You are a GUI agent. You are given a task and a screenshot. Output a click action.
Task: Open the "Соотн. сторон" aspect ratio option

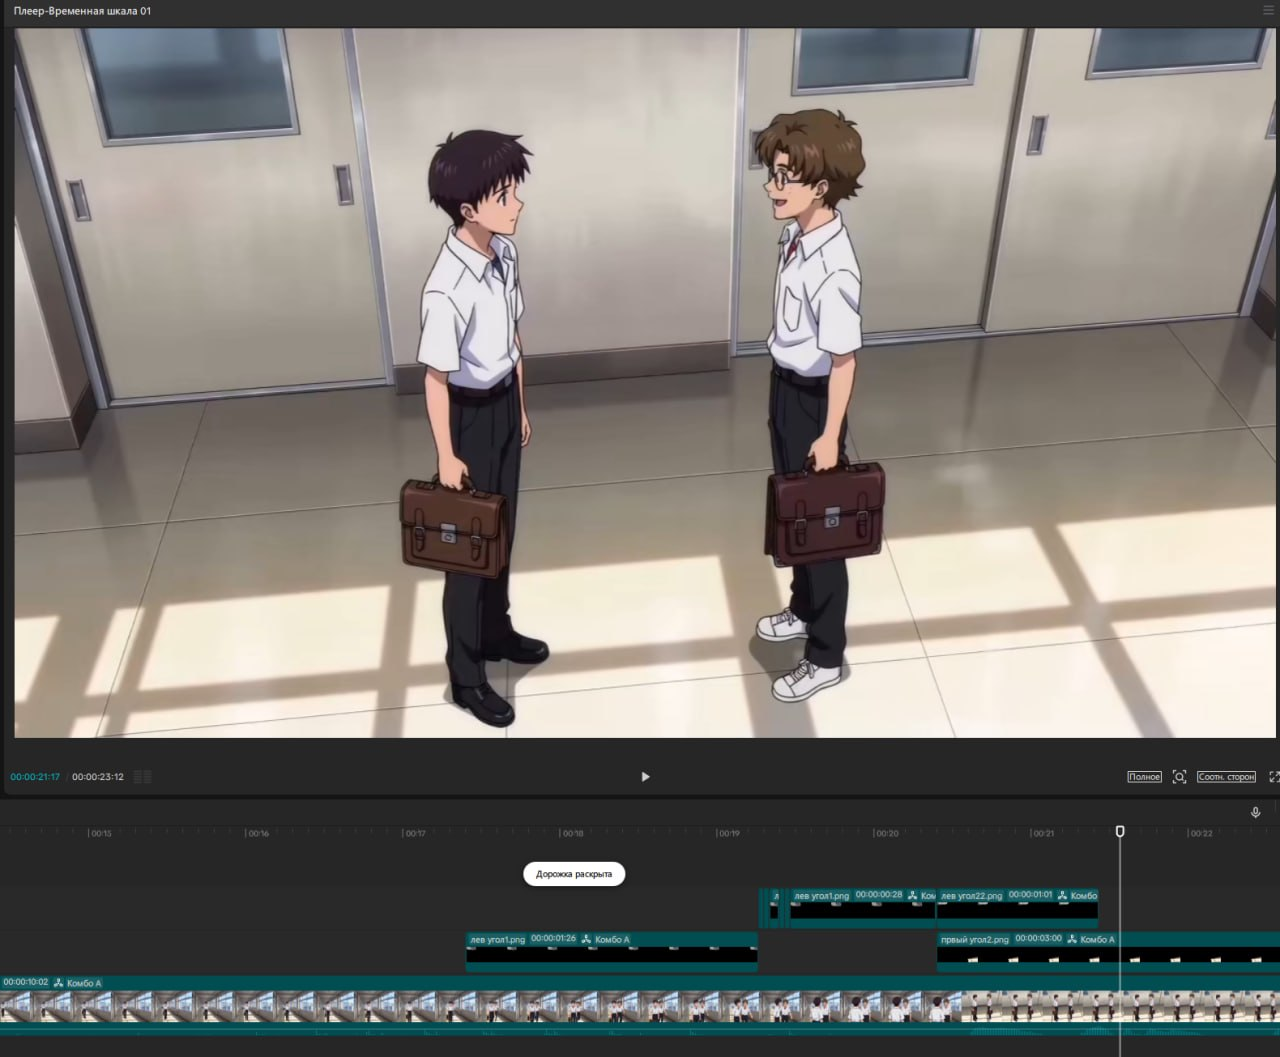click(x=1226, y=777)
